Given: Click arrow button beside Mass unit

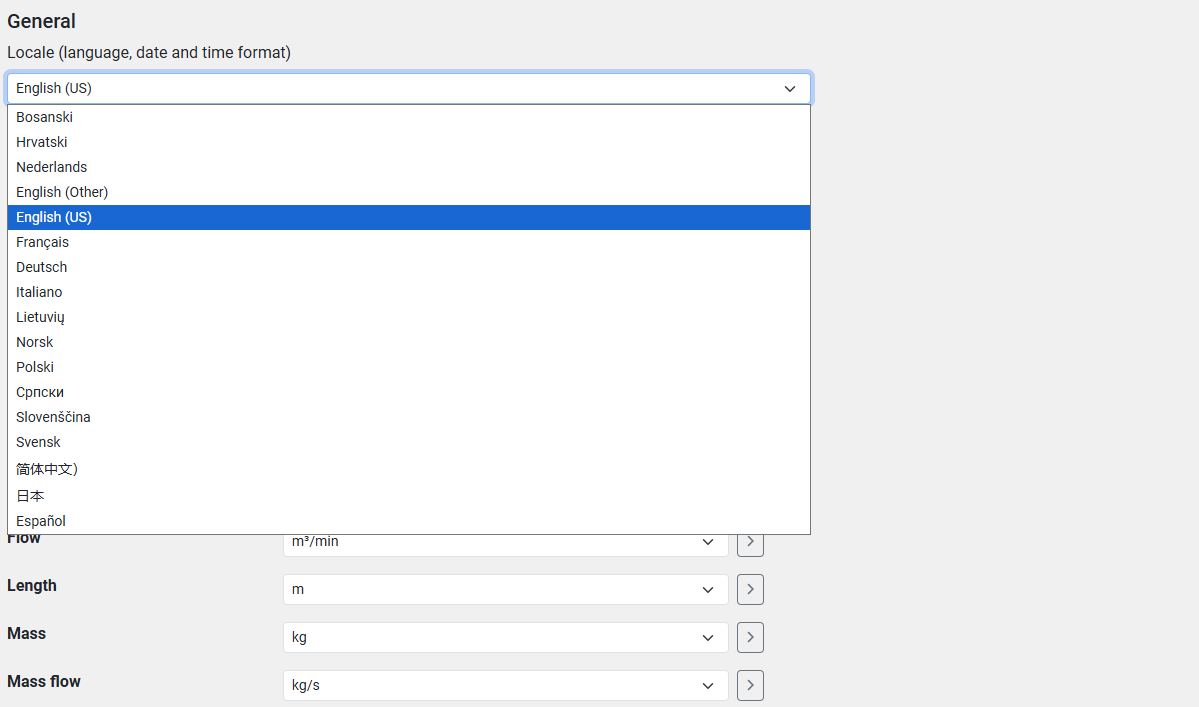Looking at the screenshot, I should 750,637.
